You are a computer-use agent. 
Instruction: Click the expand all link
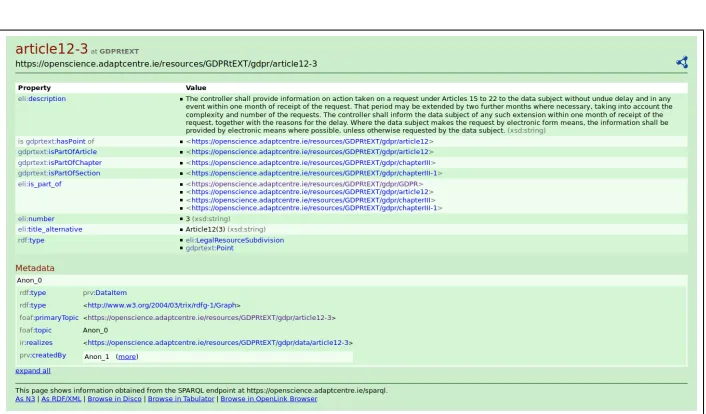[x=33, y=371]
